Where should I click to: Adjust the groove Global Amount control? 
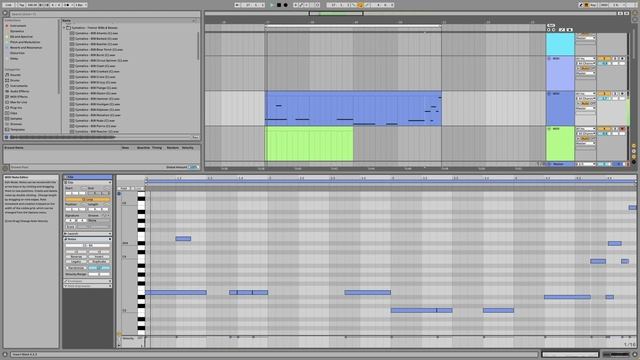[193, 167]
